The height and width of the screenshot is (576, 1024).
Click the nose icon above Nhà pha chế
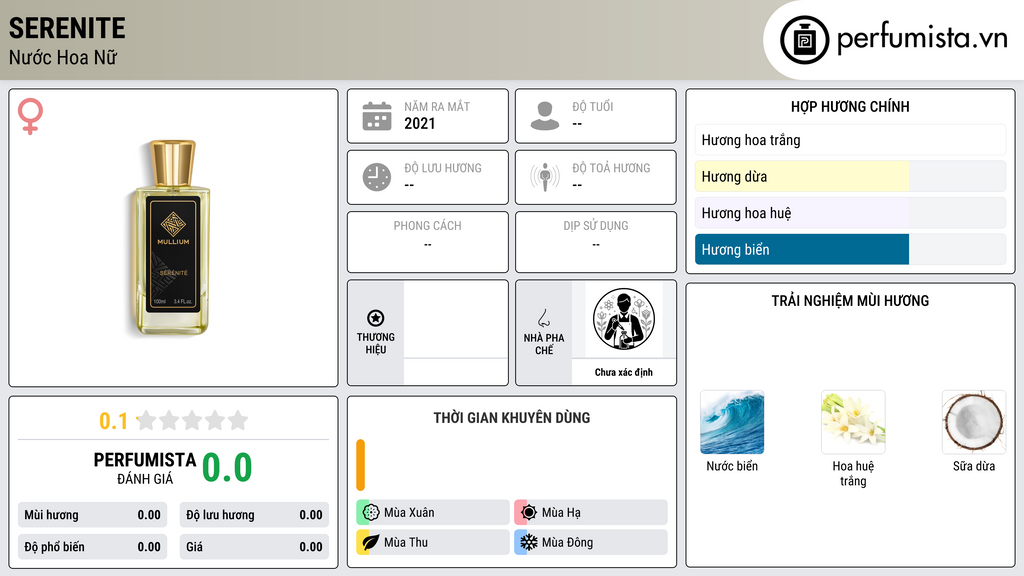point(543,318)
